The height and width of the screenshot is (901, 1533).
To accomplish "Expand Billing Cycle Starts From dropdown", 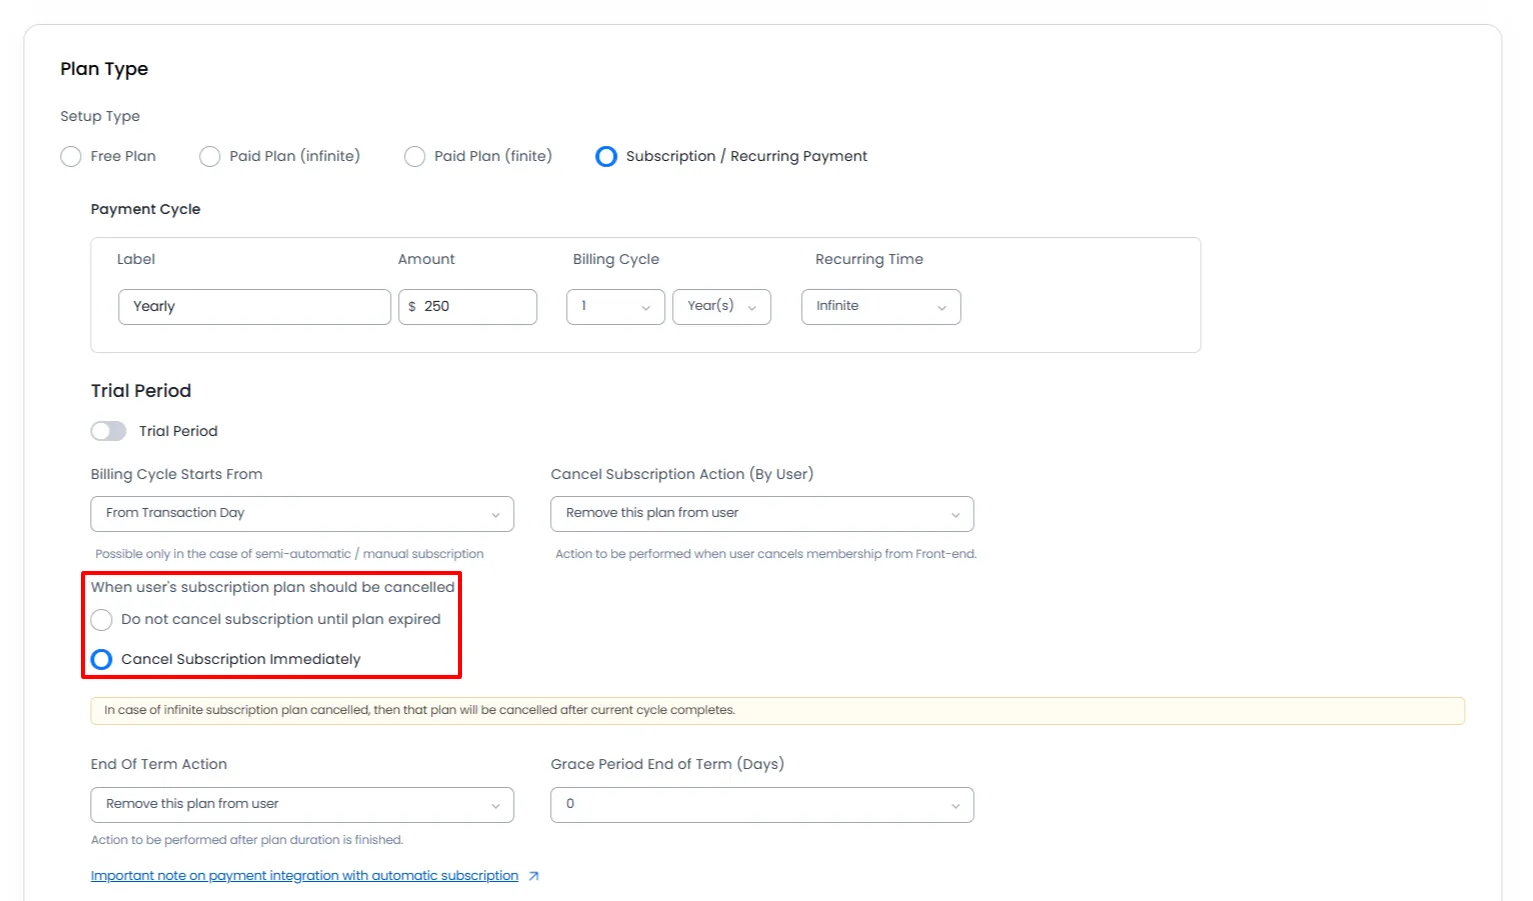I will pos(302,514).
